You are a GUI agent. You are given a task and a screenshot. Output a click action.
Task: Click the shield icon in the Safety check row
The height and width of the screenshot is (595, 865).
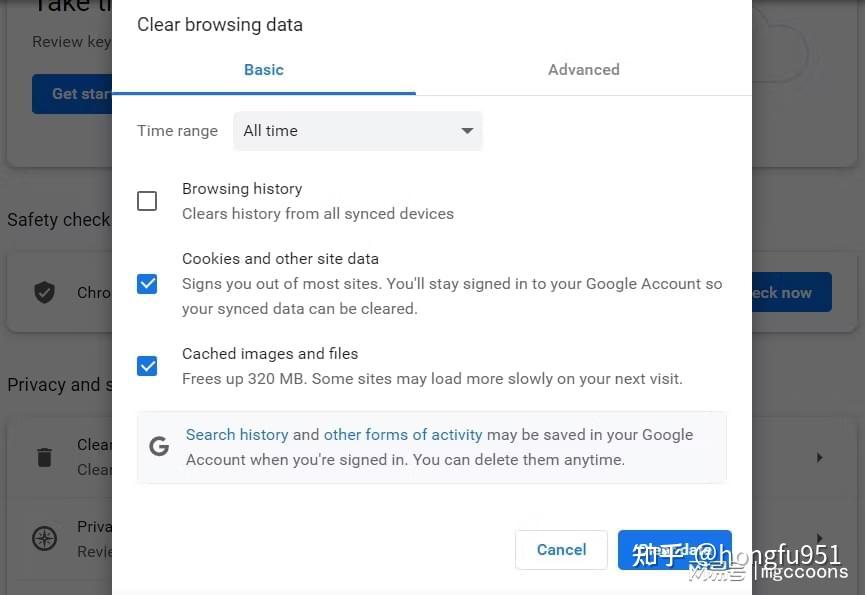tap(44, 292)
